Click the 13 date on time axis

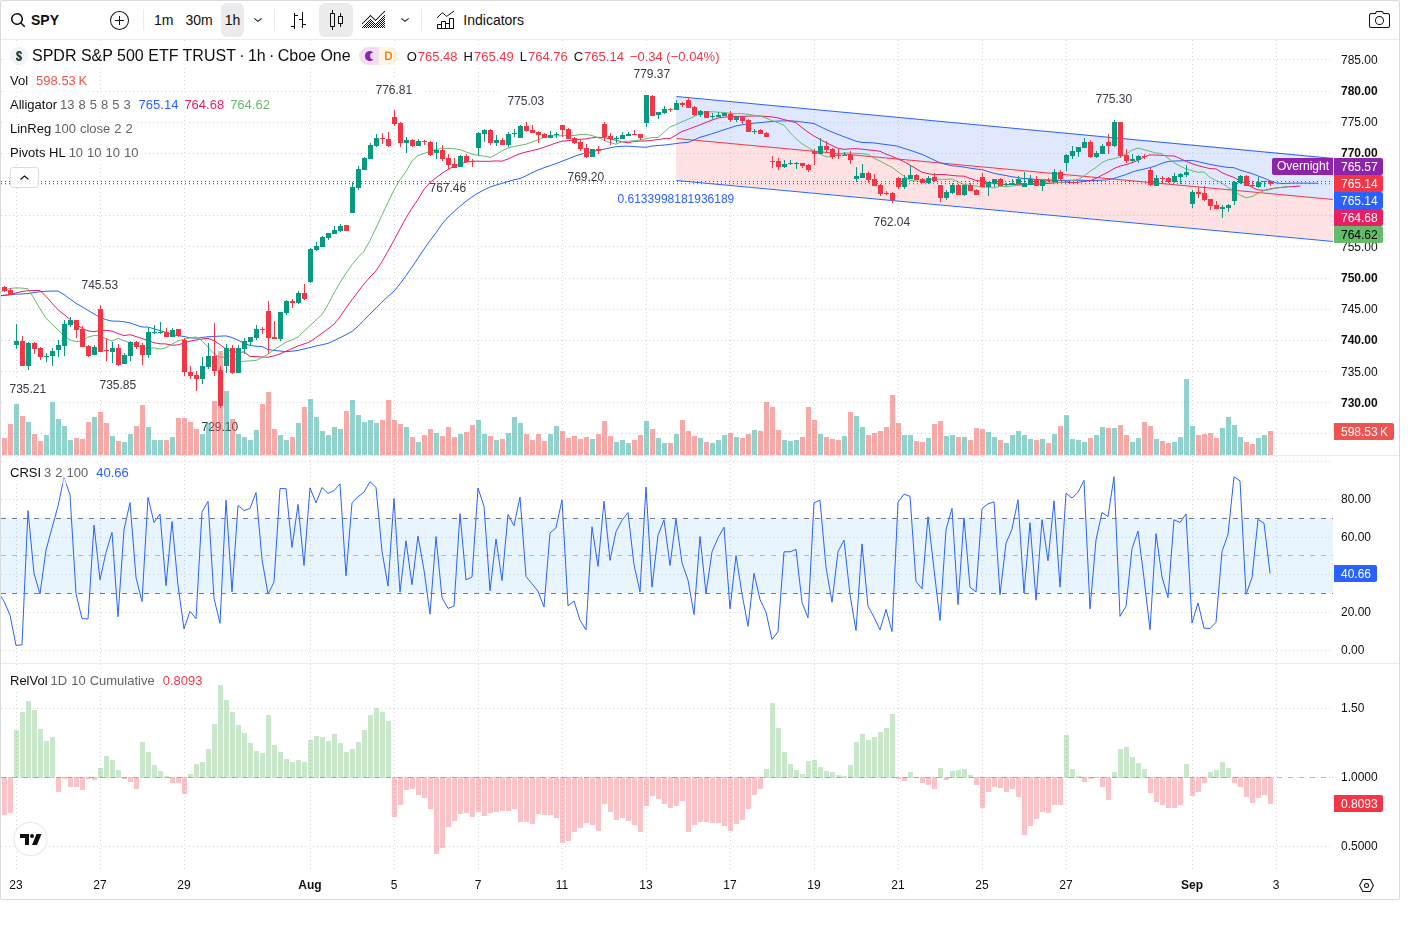646,885
